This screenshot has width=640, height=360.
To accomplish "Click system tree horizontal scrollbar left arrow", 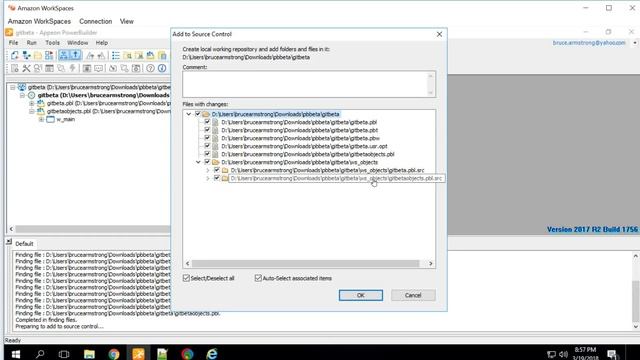I will coord(11,229).
